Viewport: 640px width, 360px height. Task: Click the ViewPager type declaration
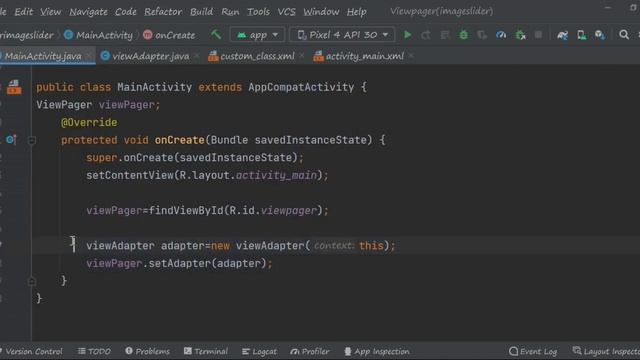click(x=64, y=105)
